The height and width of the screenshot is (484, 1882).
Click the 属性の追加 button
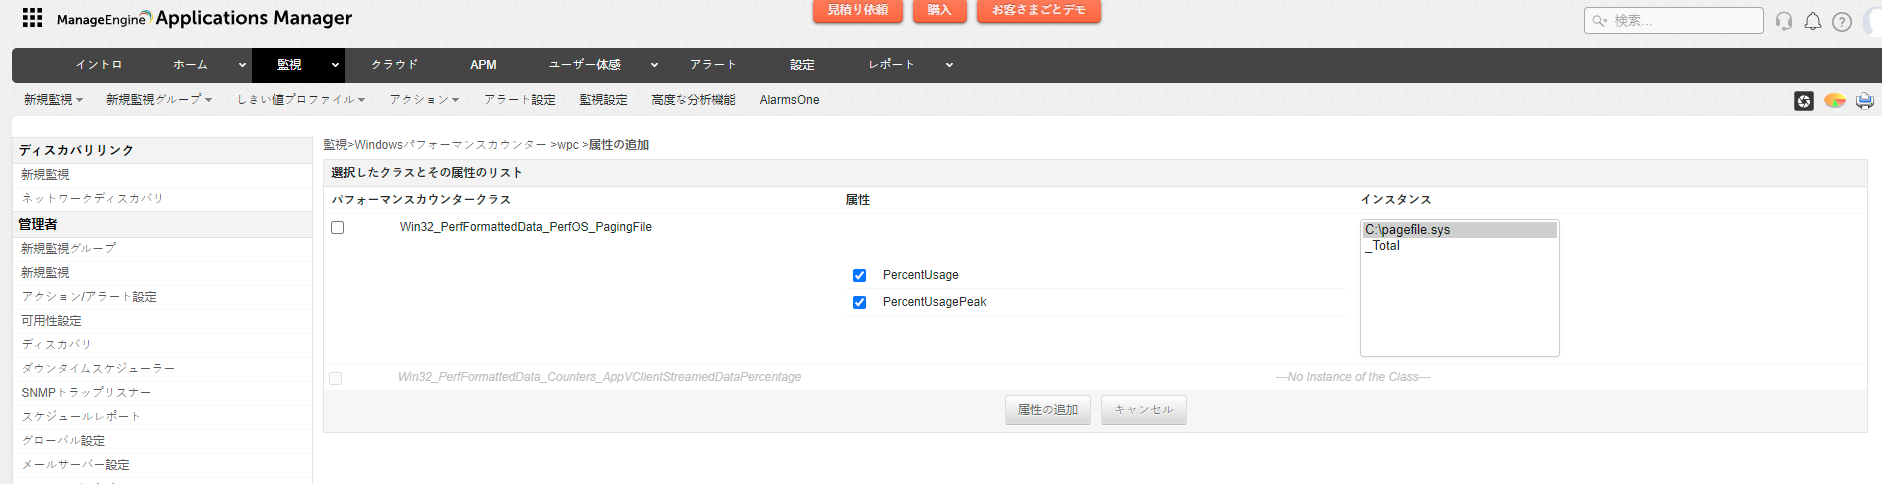tap(1047, 410)
